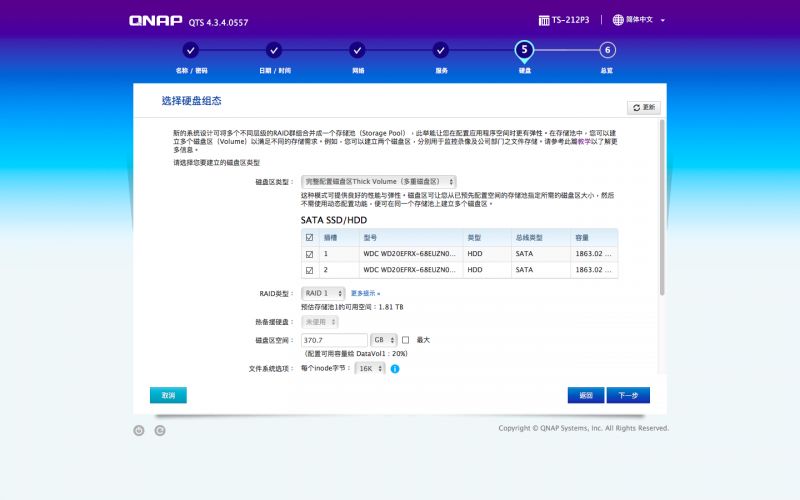Click the inode info icon
Viewport: 800px width, 500px height.
click(395, 369)
